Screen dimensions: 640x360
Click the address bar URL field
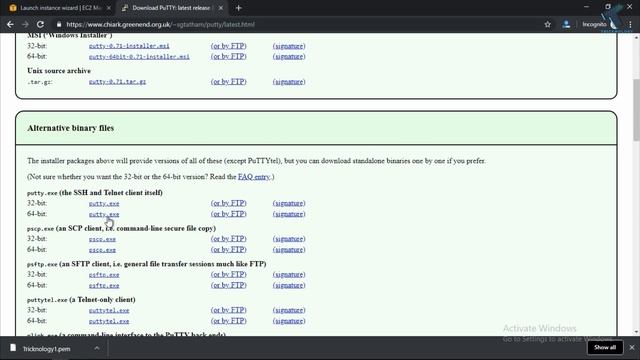click(x=160, y=24)
